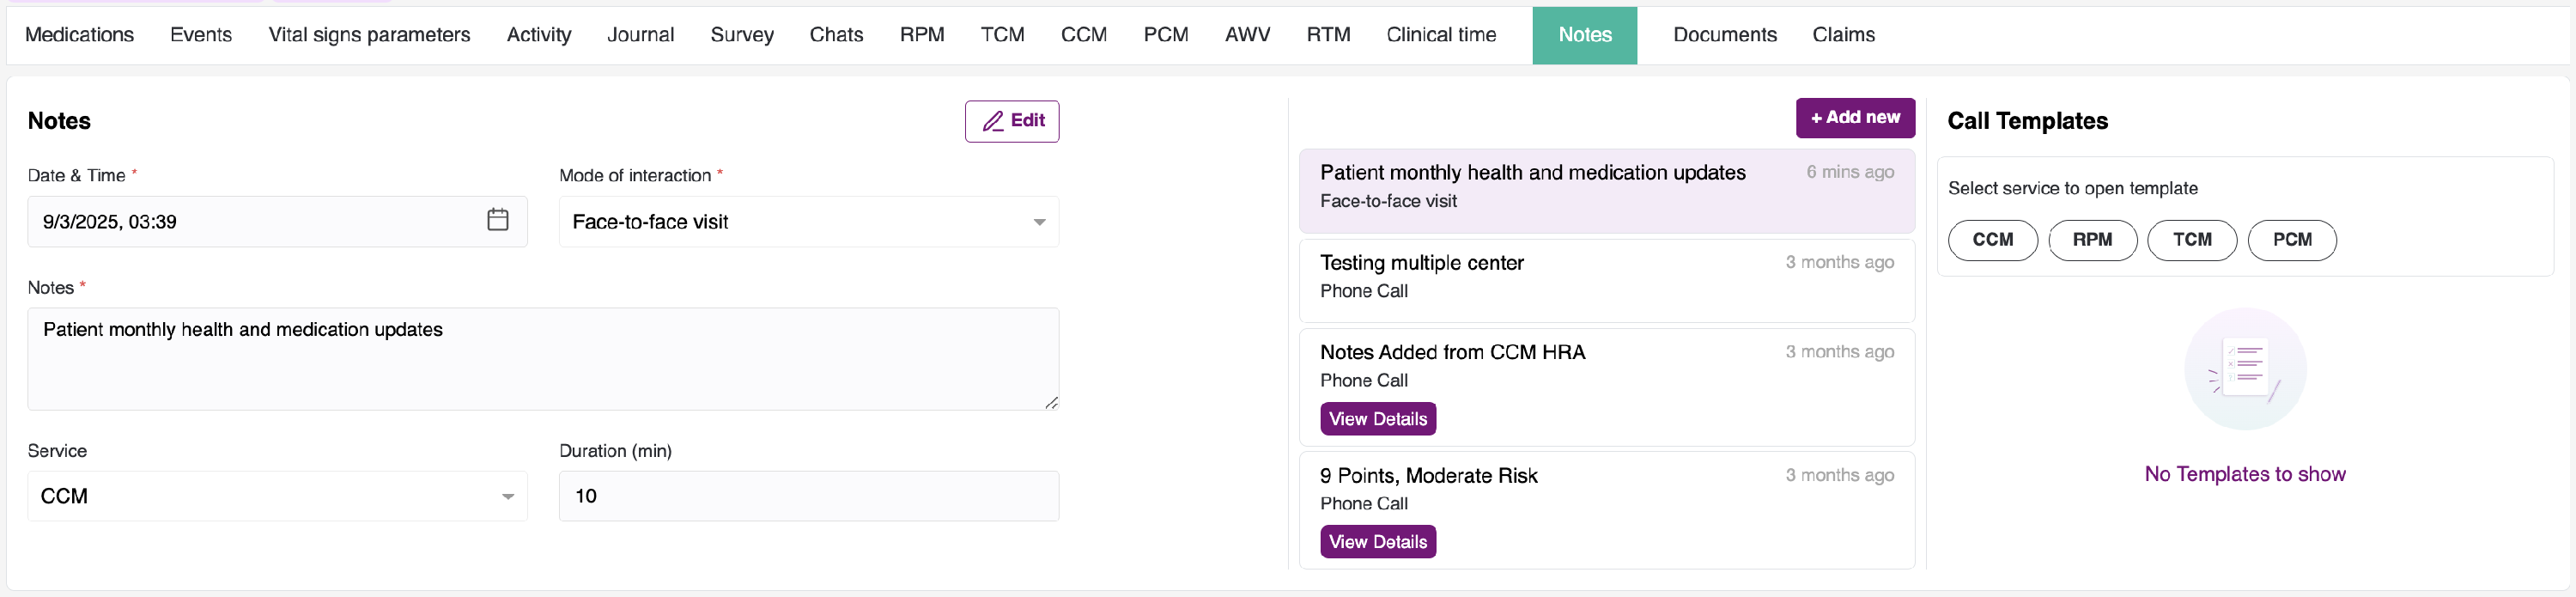Open the Testing multiple center note
Viewport: 2576px width, 597px height.
click(1605, 277)
